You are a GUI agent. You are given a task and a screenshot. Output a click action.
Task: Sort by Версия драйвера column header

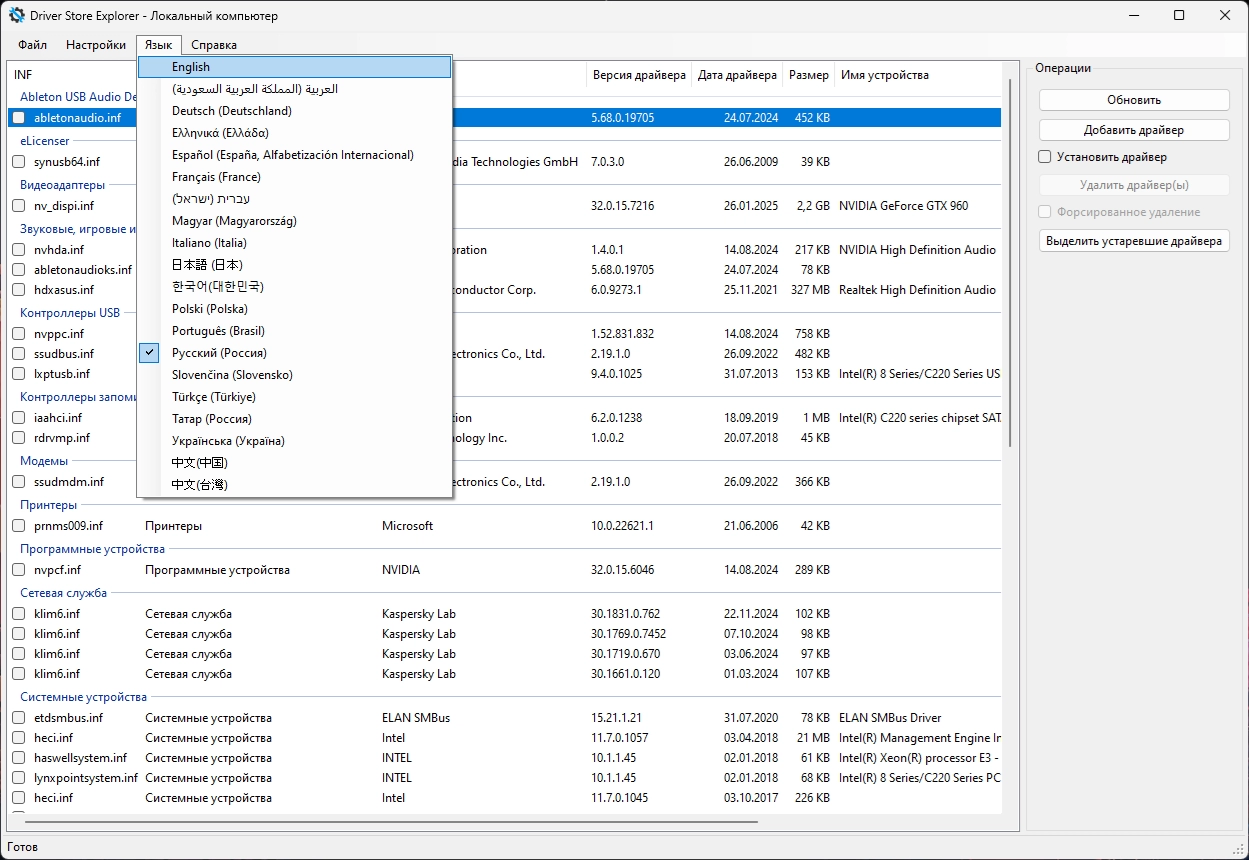(x=639, y=75)
